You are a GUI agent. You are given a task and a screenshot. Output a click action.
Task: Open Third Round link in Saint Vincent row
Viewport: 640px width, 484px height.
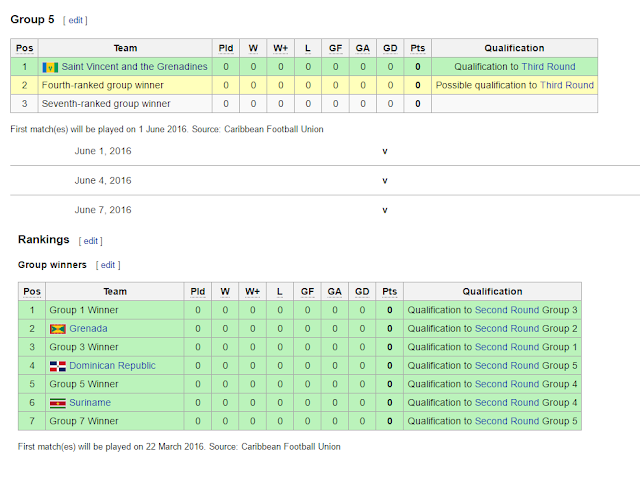point(548,67)
